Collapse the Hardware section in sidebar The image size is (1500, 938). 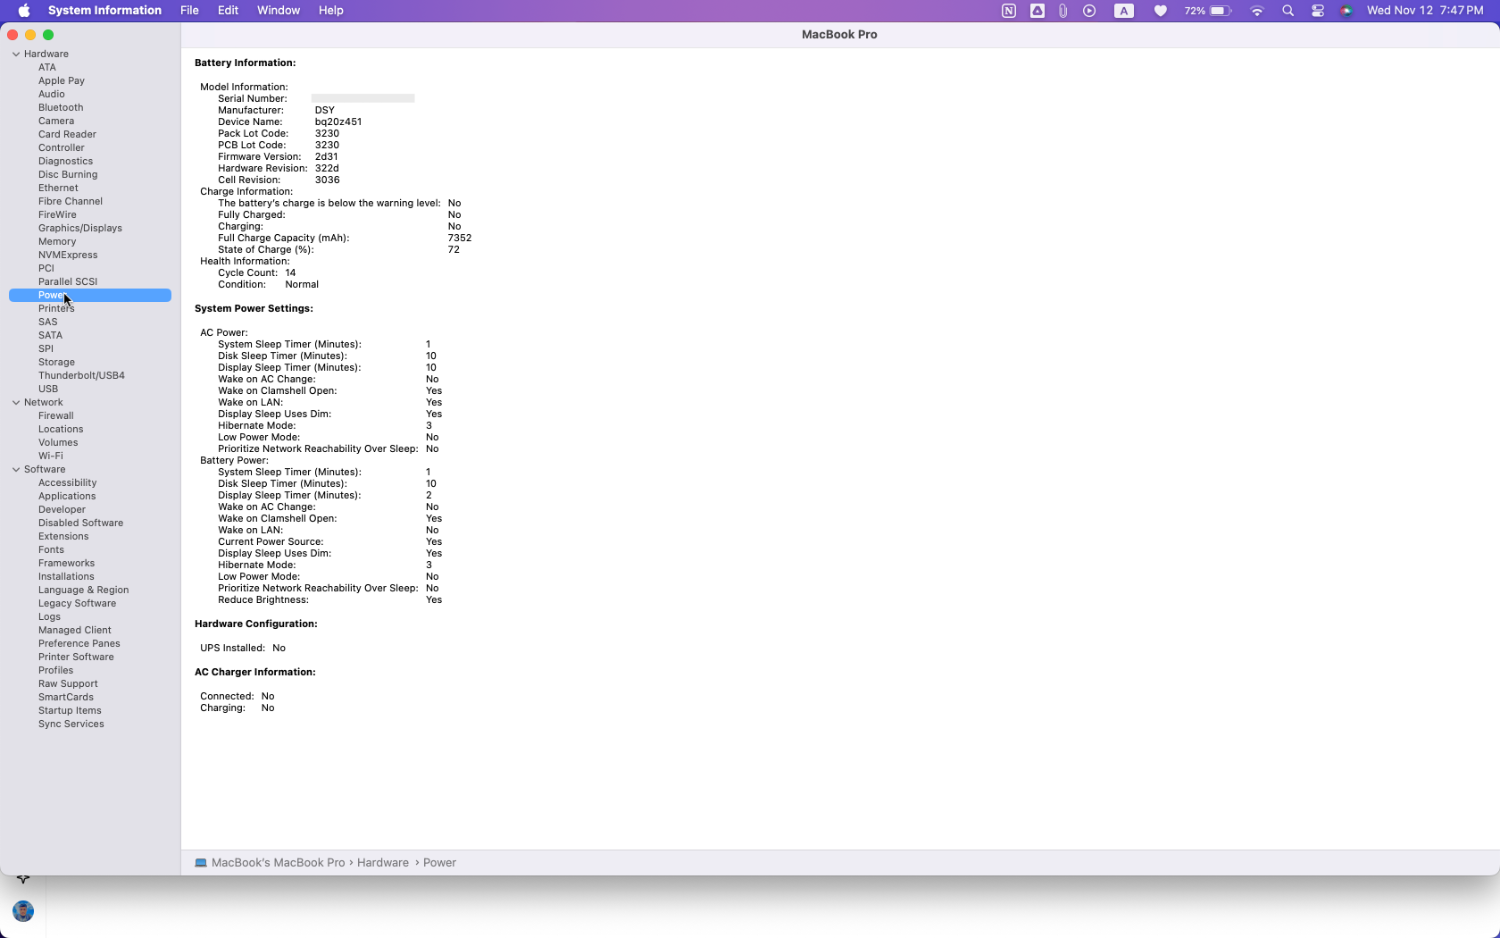[16, 54]
